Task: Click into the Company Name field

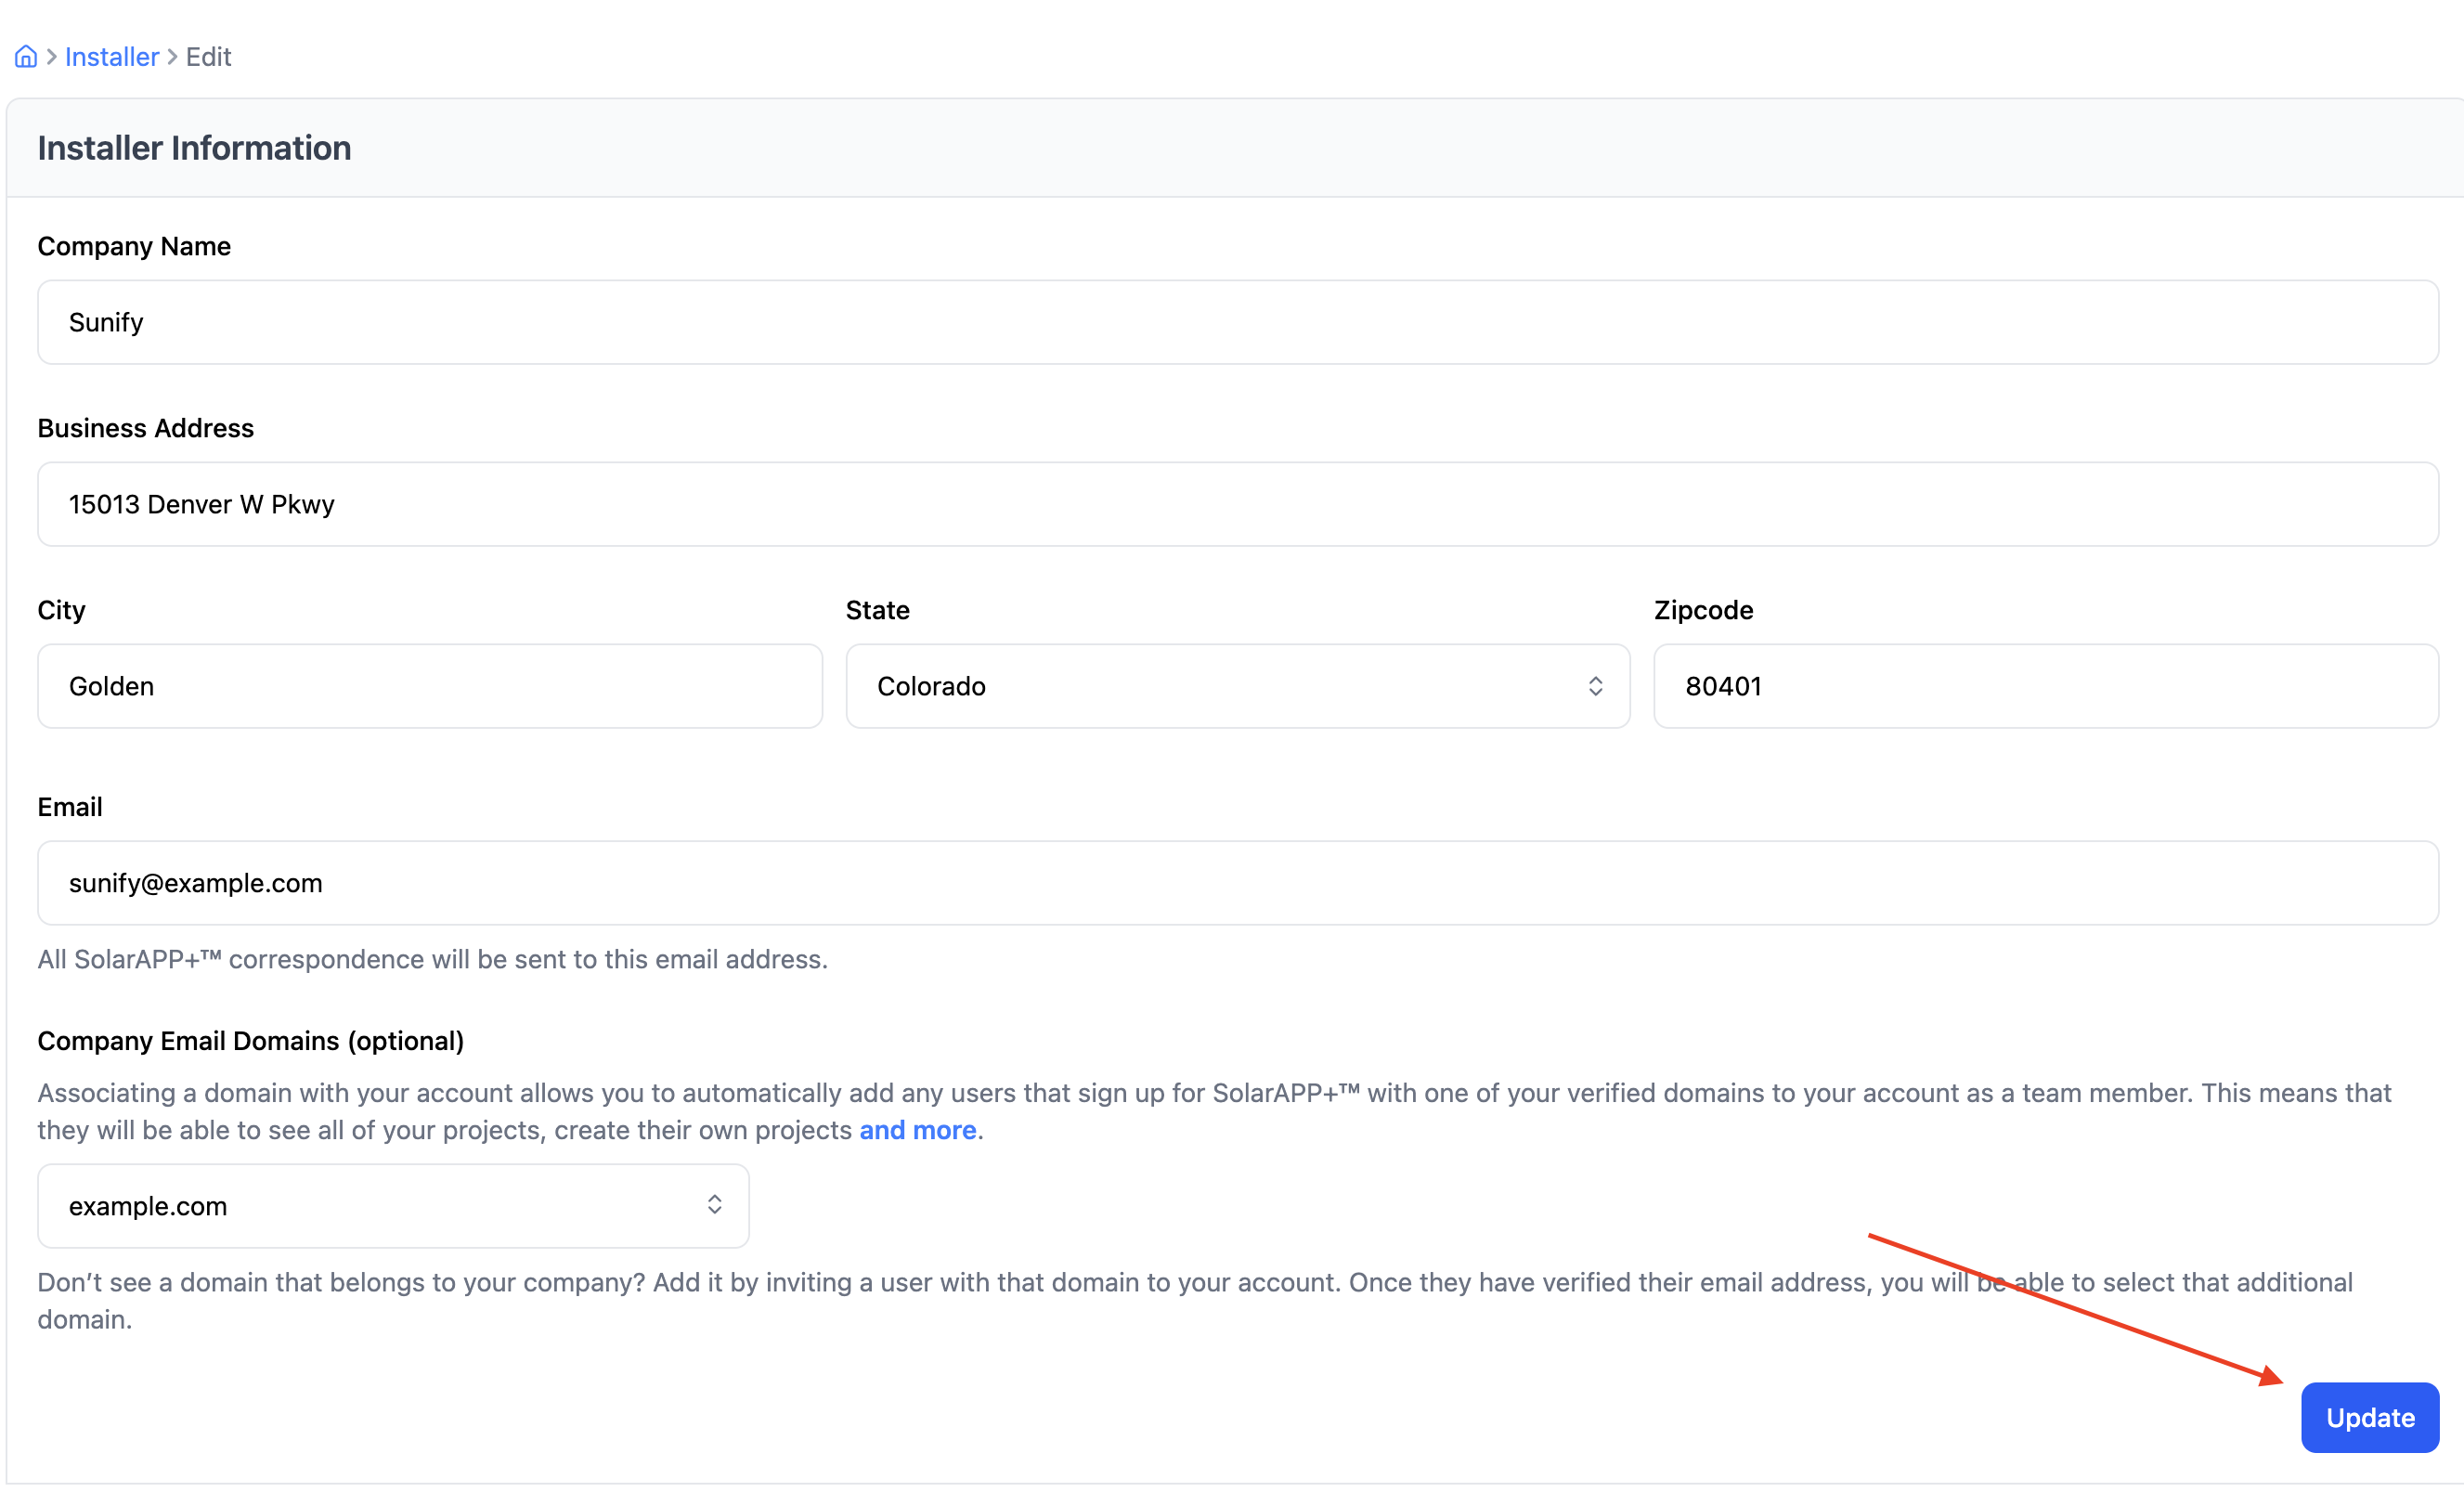Action: (x=1237, y=322)
